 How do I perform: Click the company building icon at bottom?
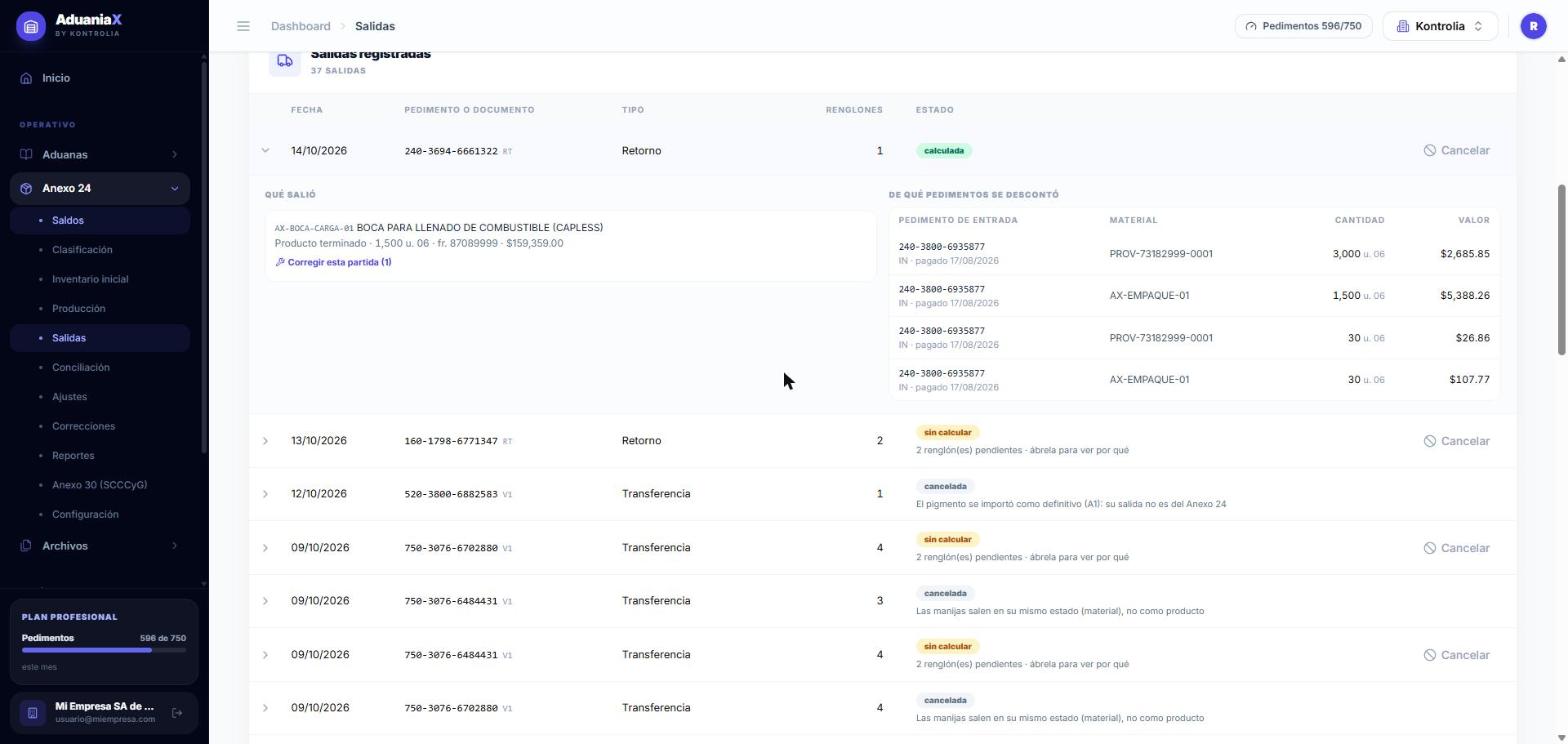[x=32, y=713]
